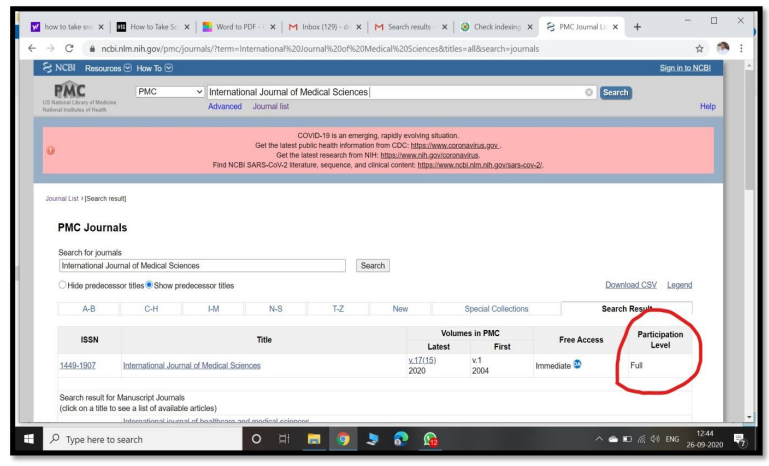Select Show predecessor titles option
Viewport: 769px width, 466px height.
coord(149,286)
